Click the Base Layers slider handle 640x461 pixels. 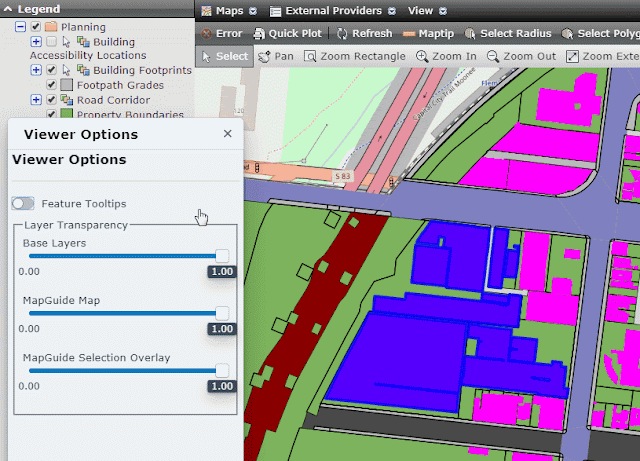coord(222,256)
